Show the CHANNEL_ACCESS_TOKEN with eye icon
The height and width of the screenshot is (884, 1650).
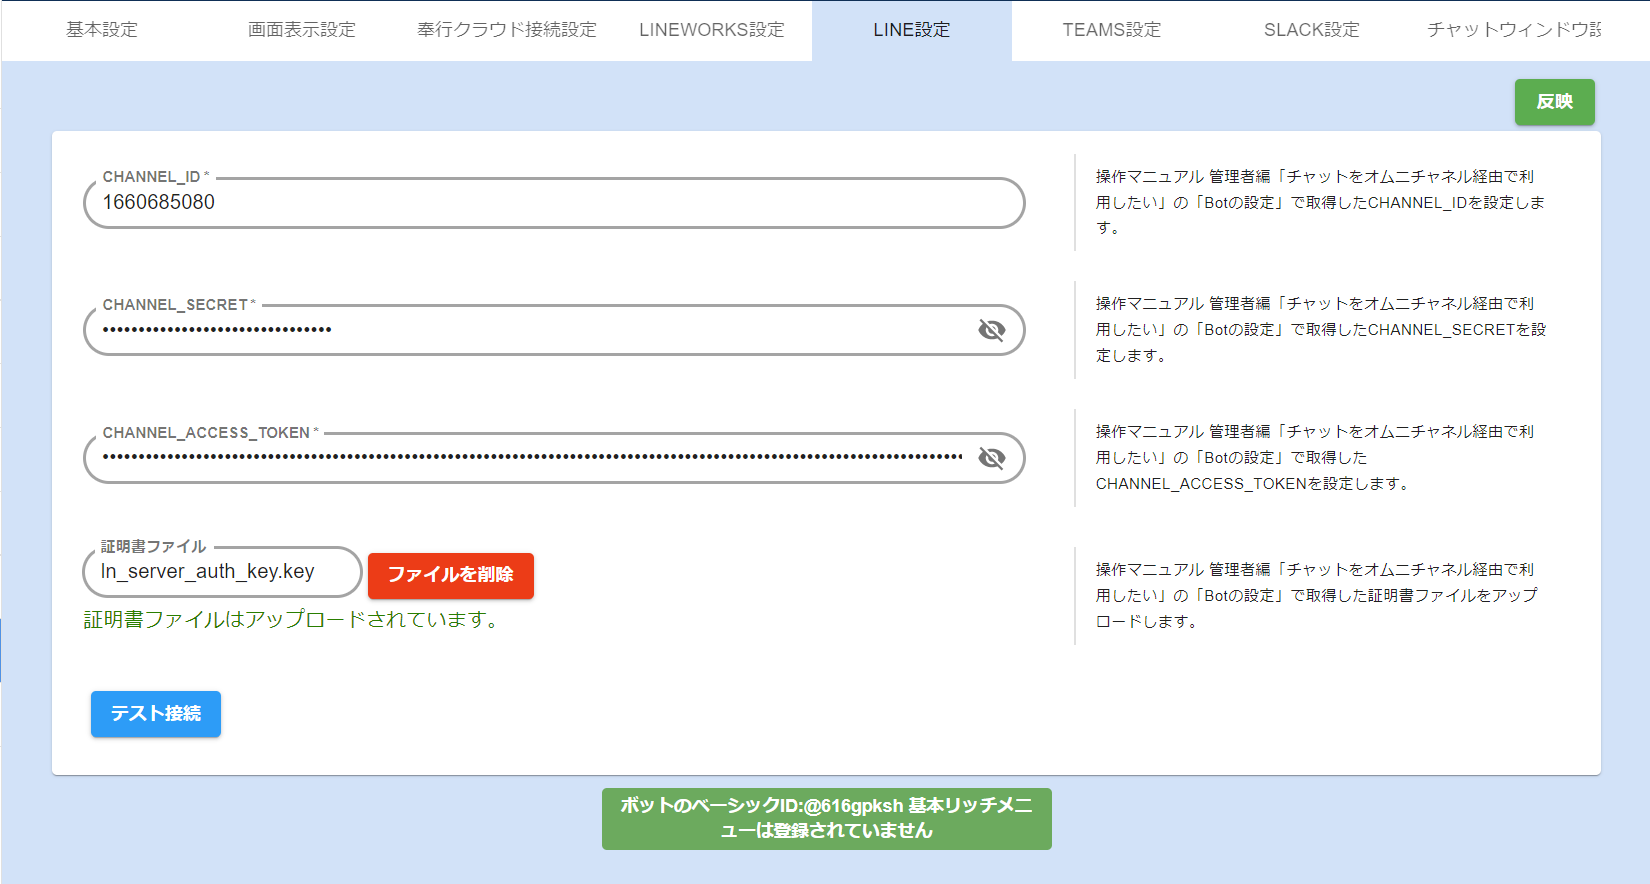(x=991, y=458)
